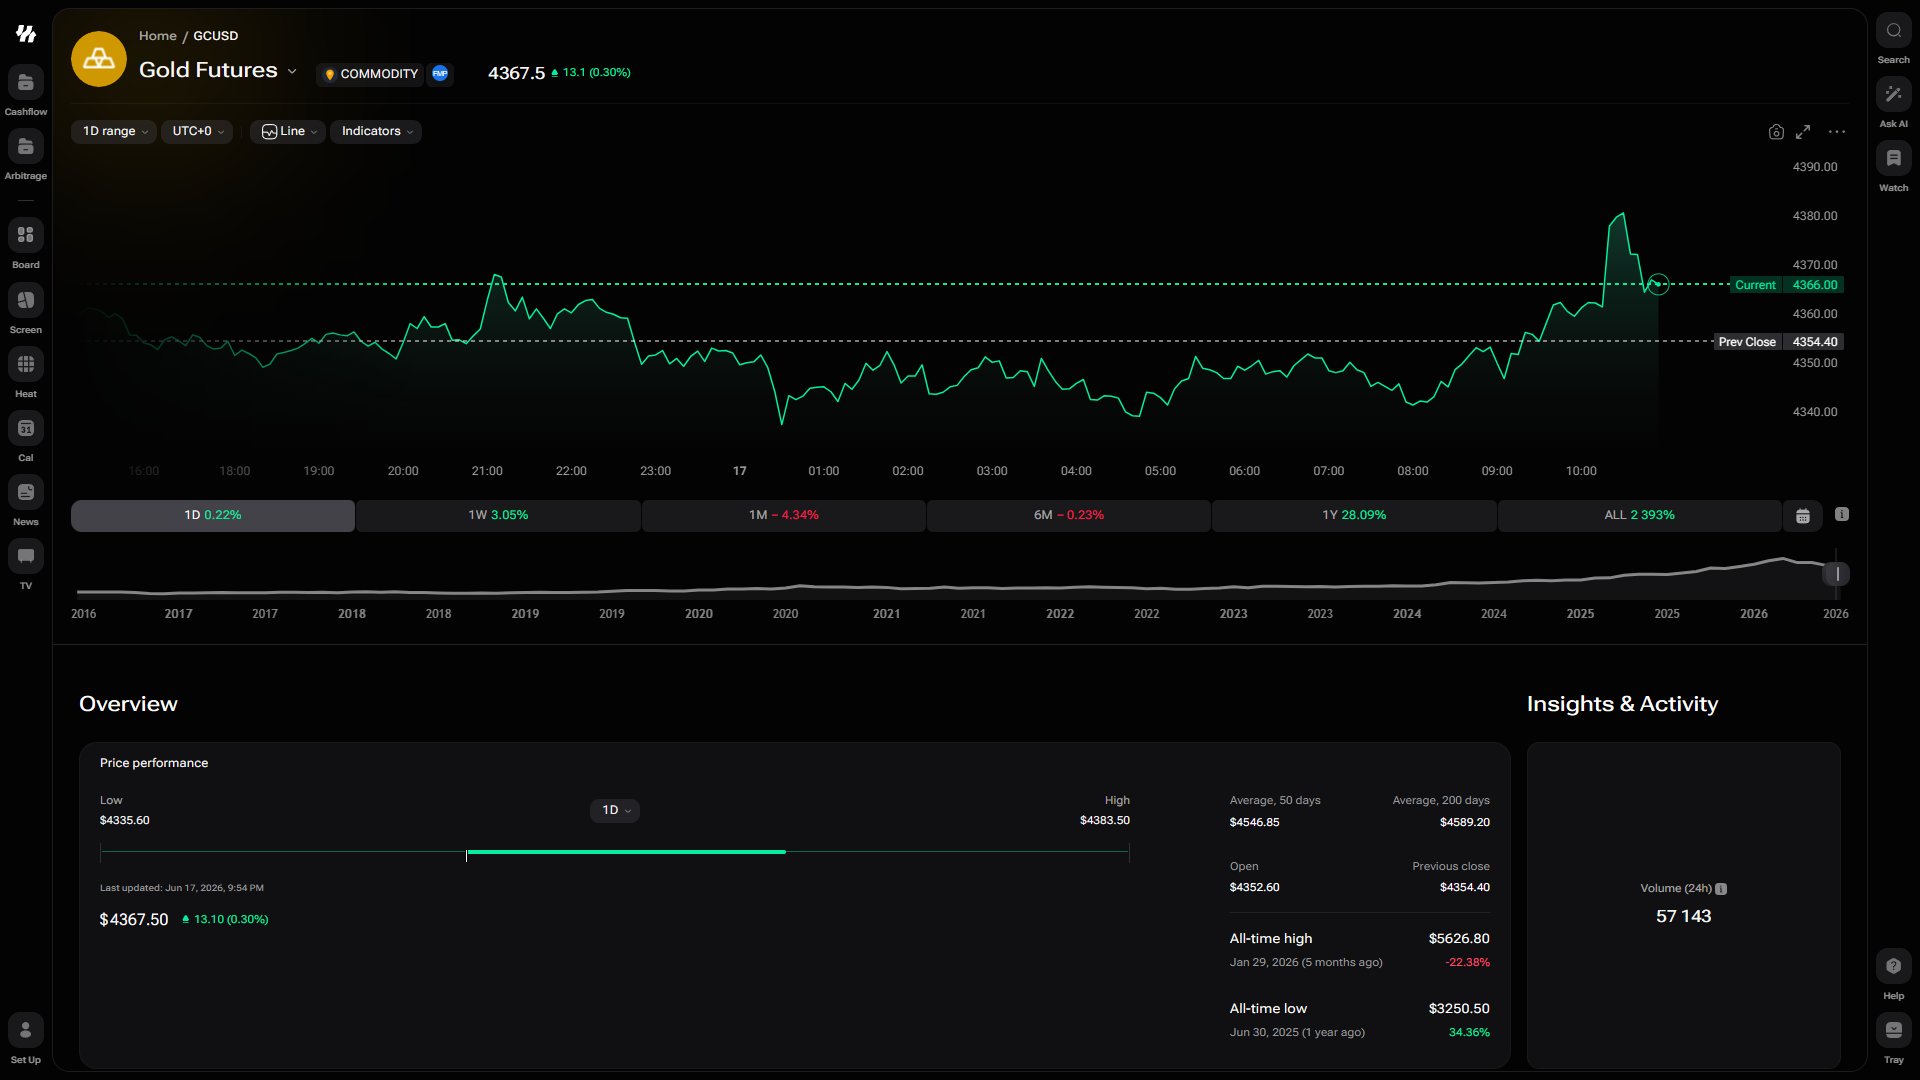
Task: Click the COMMODITY tag
Action: (370, 74)
